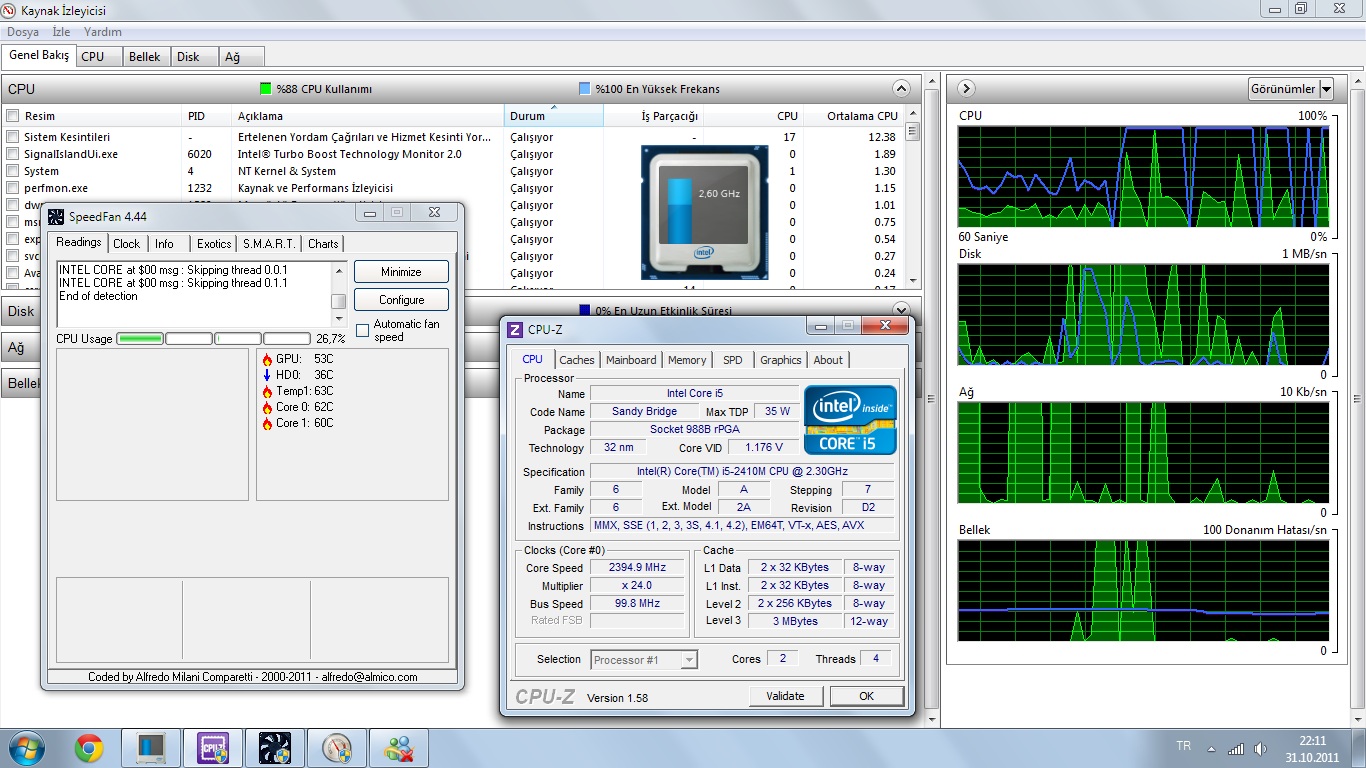The height and width of the screenshot is (768, 1366).
Task: Click OK in the CPU-Z window
Action: pyautogui.click(x=866, y=696)
